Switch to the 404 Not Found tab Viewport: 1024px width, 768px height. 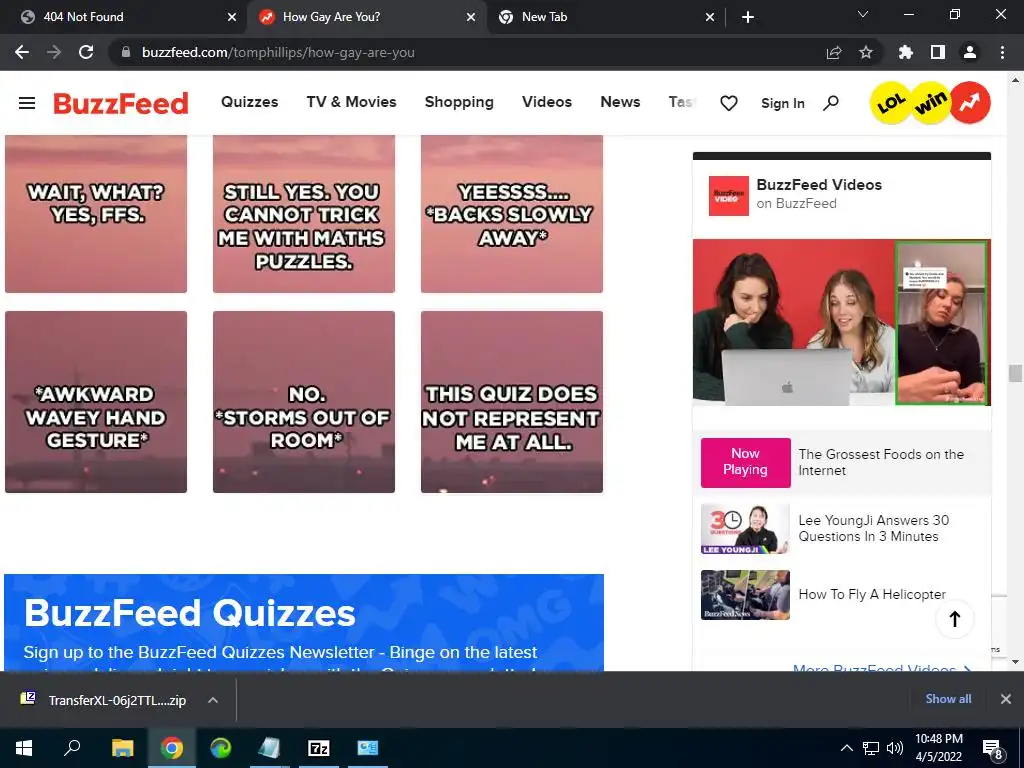124,17
